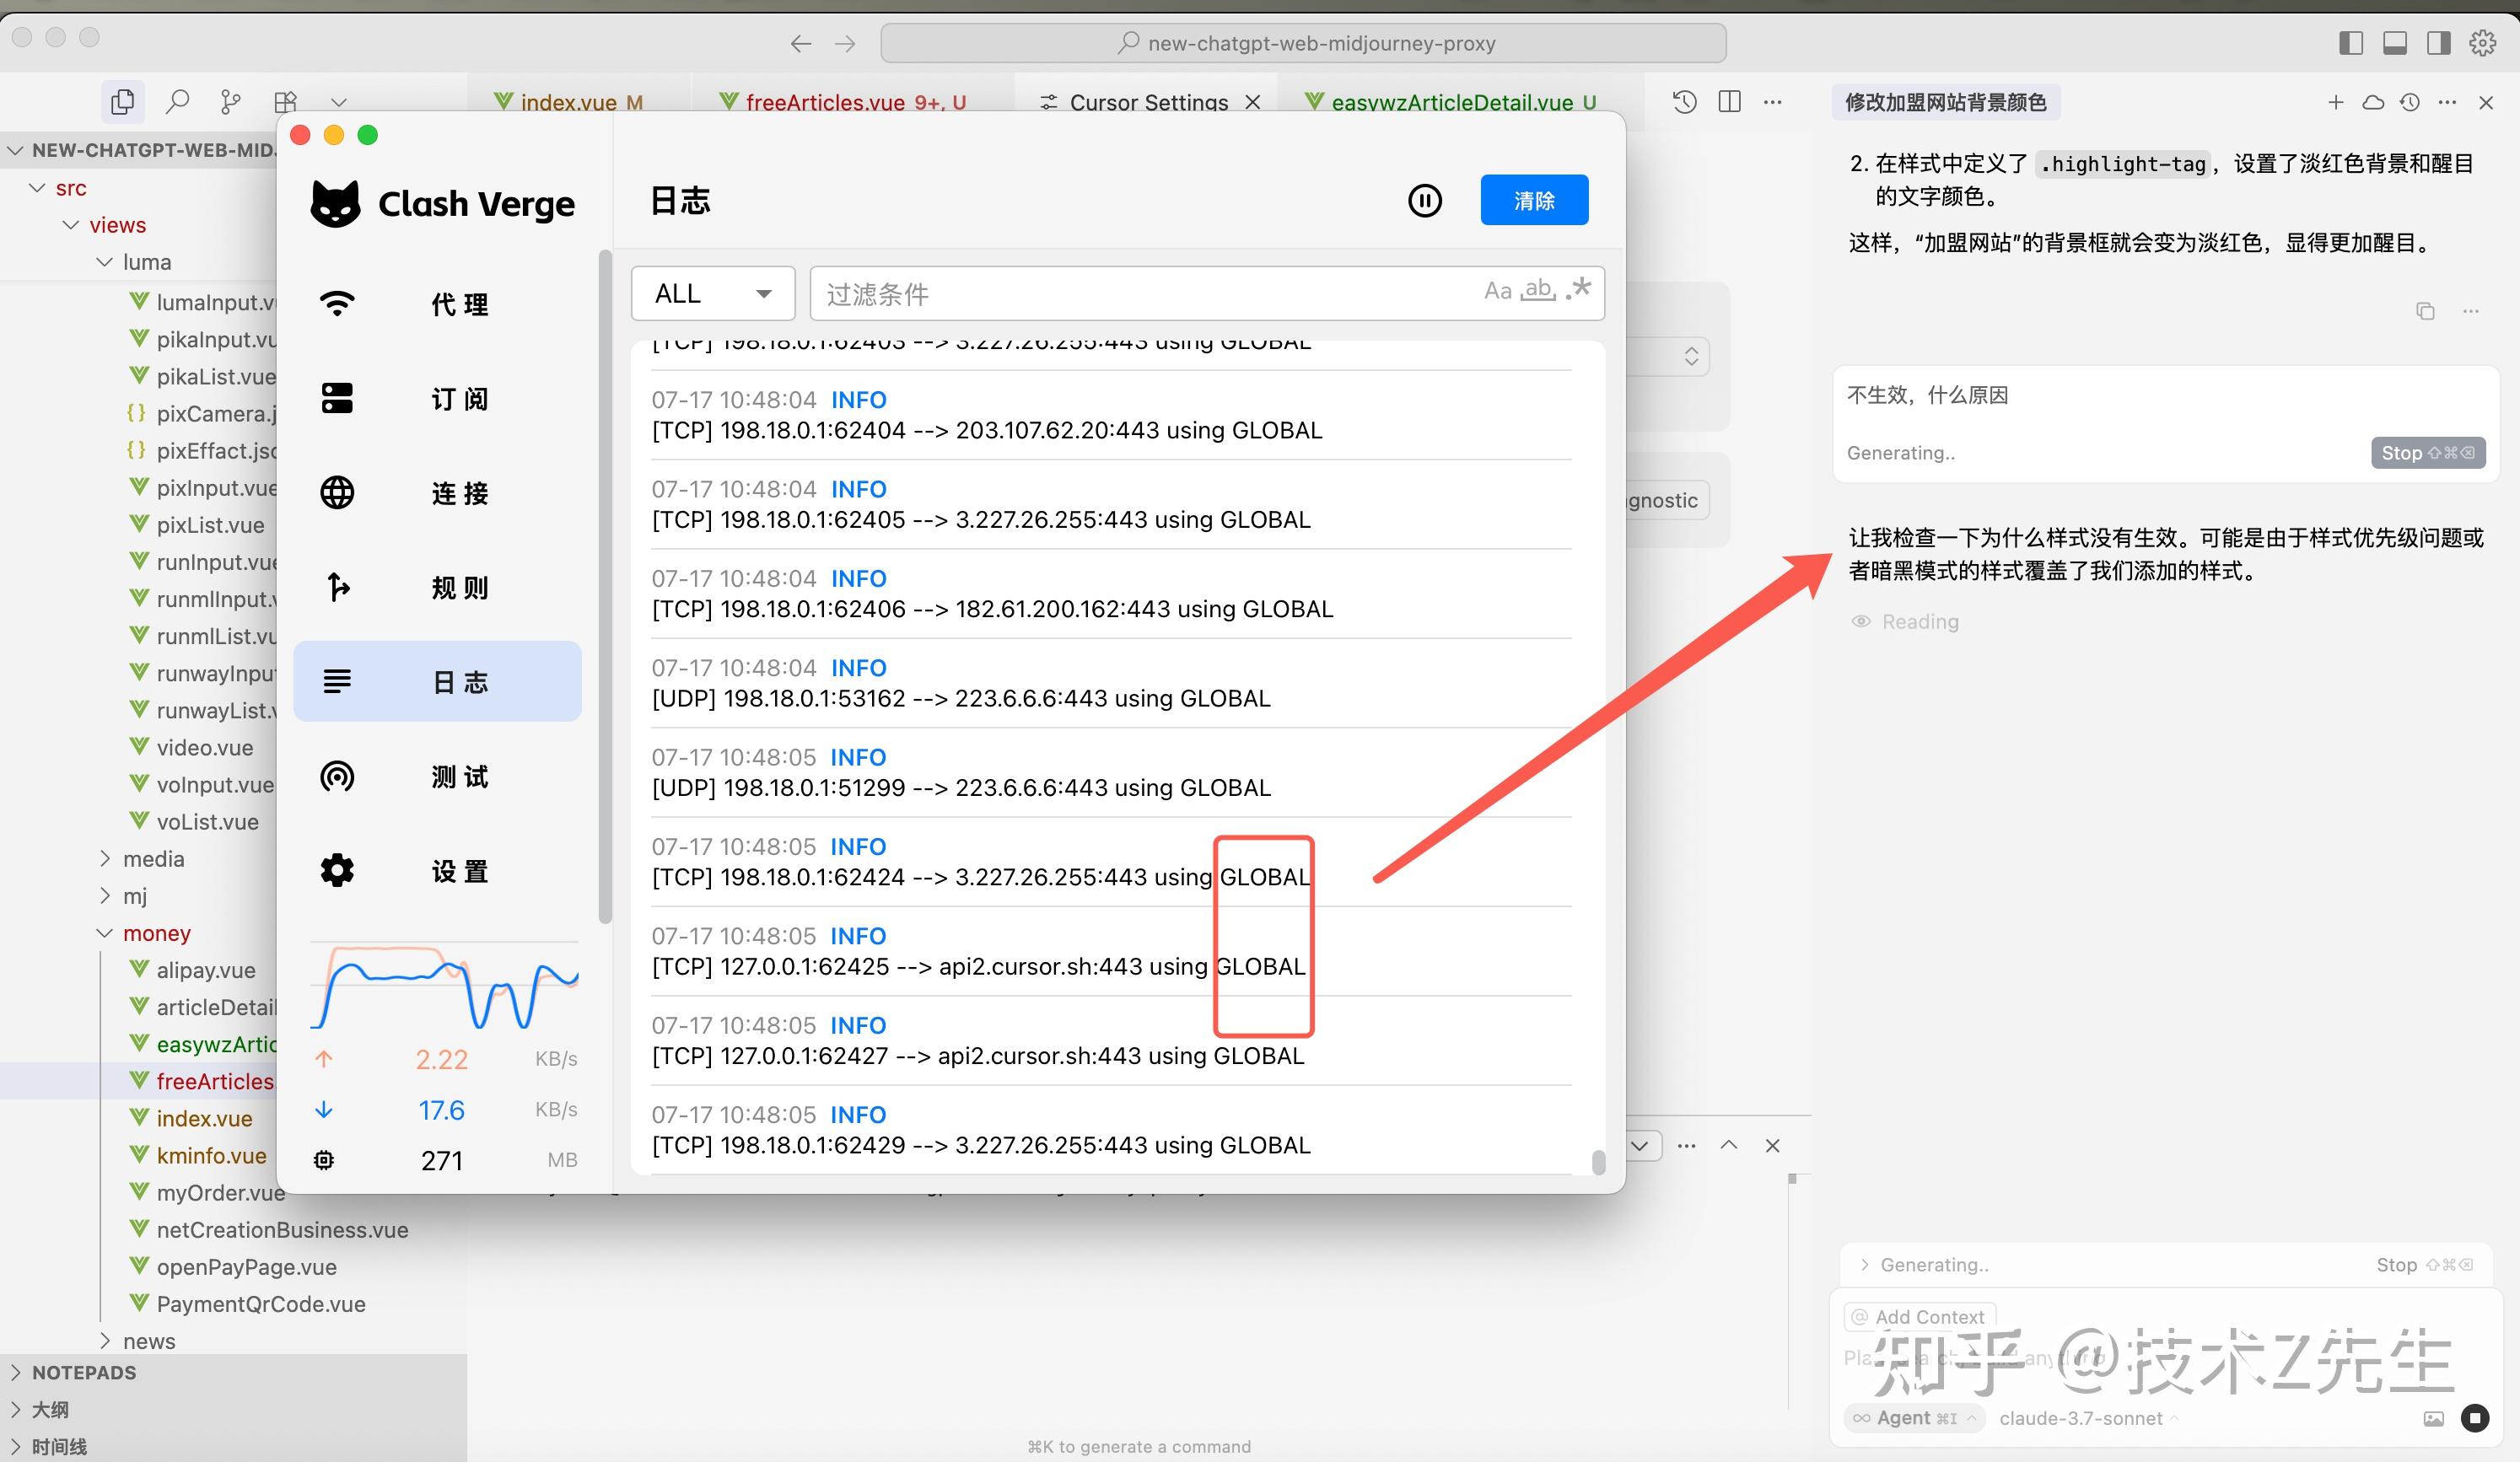Collapse the money folder in explorer
The image size is (2520, 1462).
[105, 932]
